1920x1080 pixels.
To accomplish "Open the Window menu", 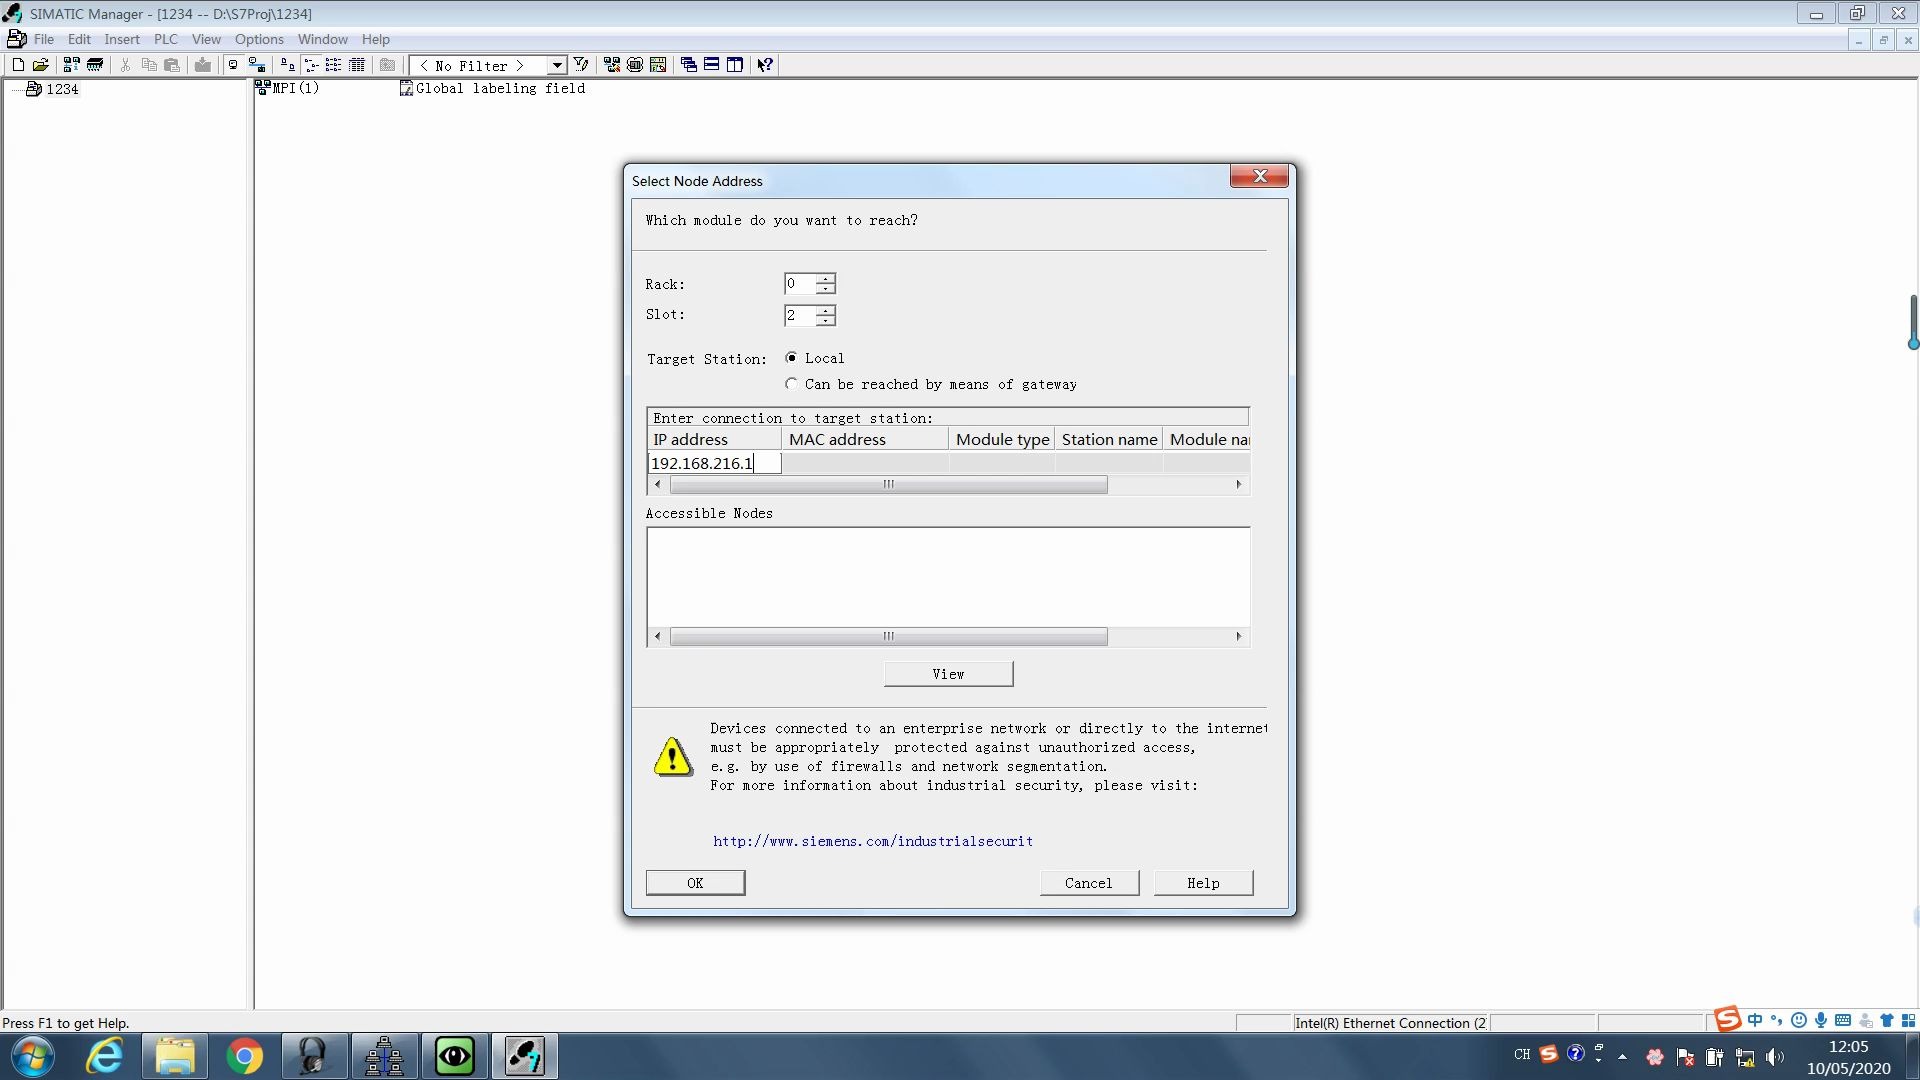I will point(323,39).
